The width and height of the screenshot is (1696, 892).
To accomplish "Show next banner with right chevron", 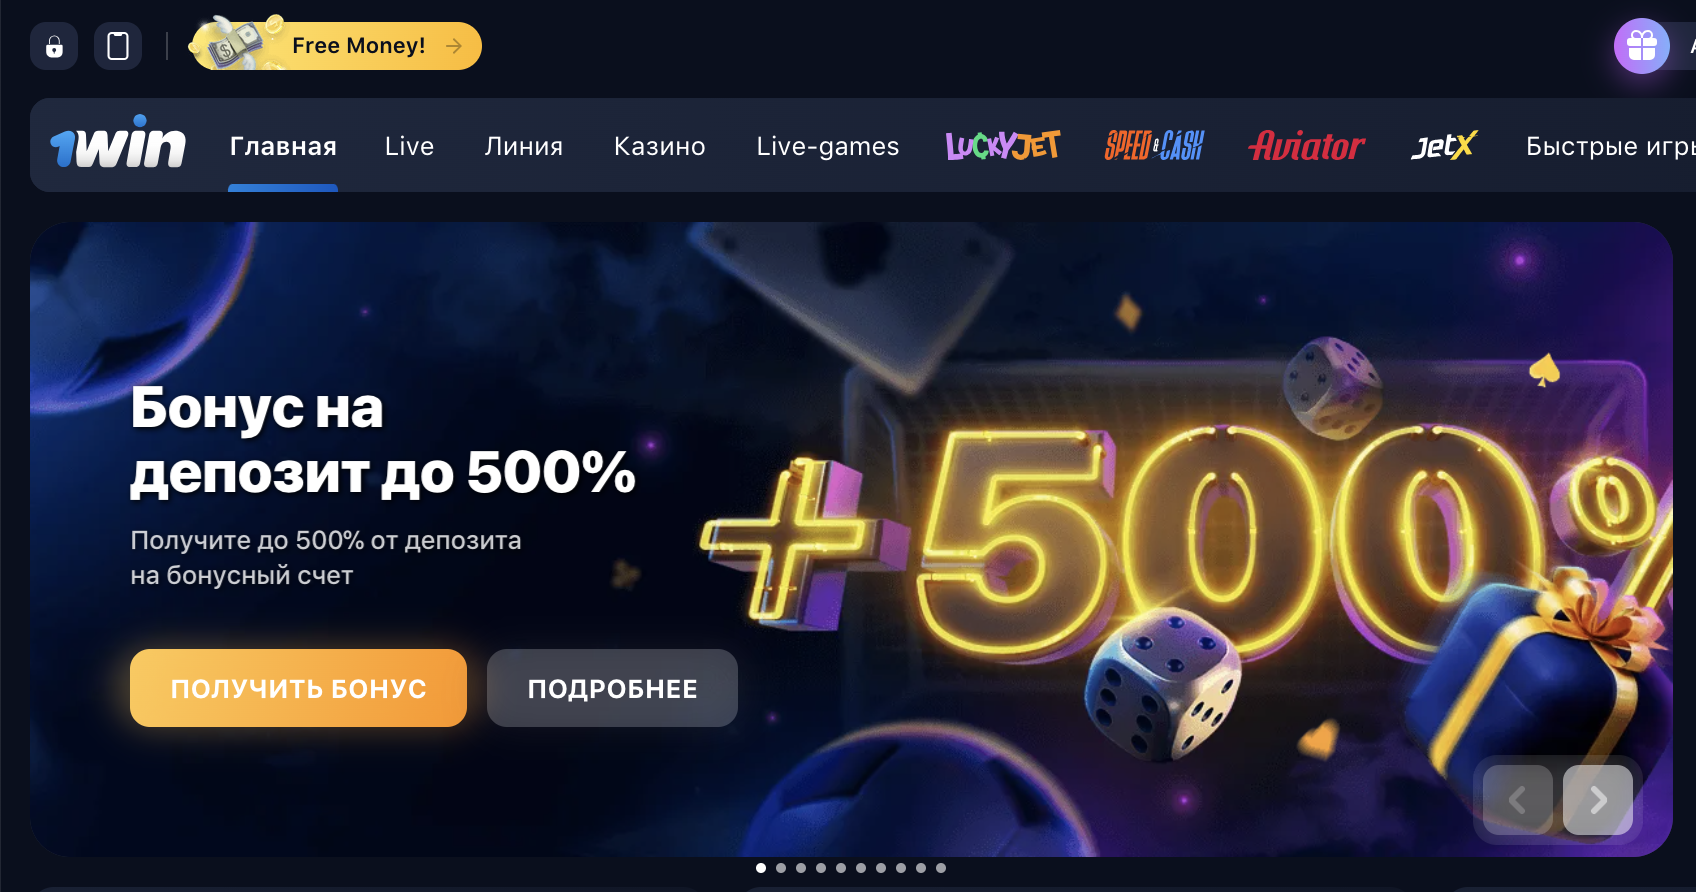I will click(1598, 800).
